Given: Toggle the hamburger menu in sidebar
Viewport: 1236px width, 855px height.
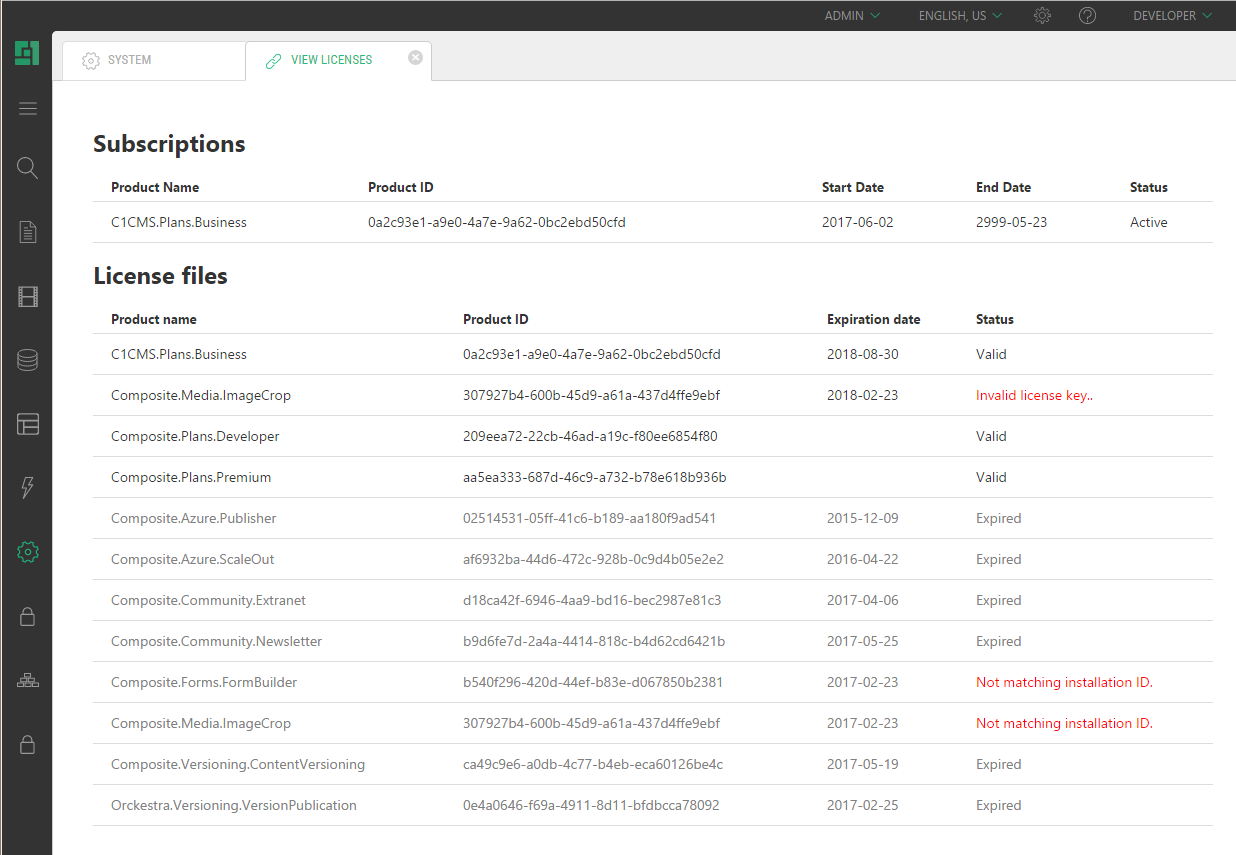Looking at the screenshot, I should click(x=28, y=109).
